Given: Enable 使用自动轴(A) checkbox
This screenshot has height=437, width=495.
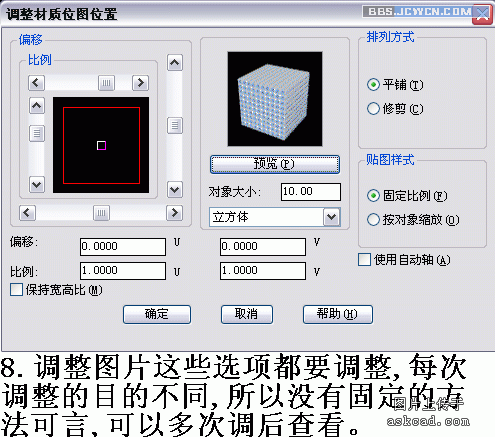Looking at the screenshot, I should [x=364, y=260].
